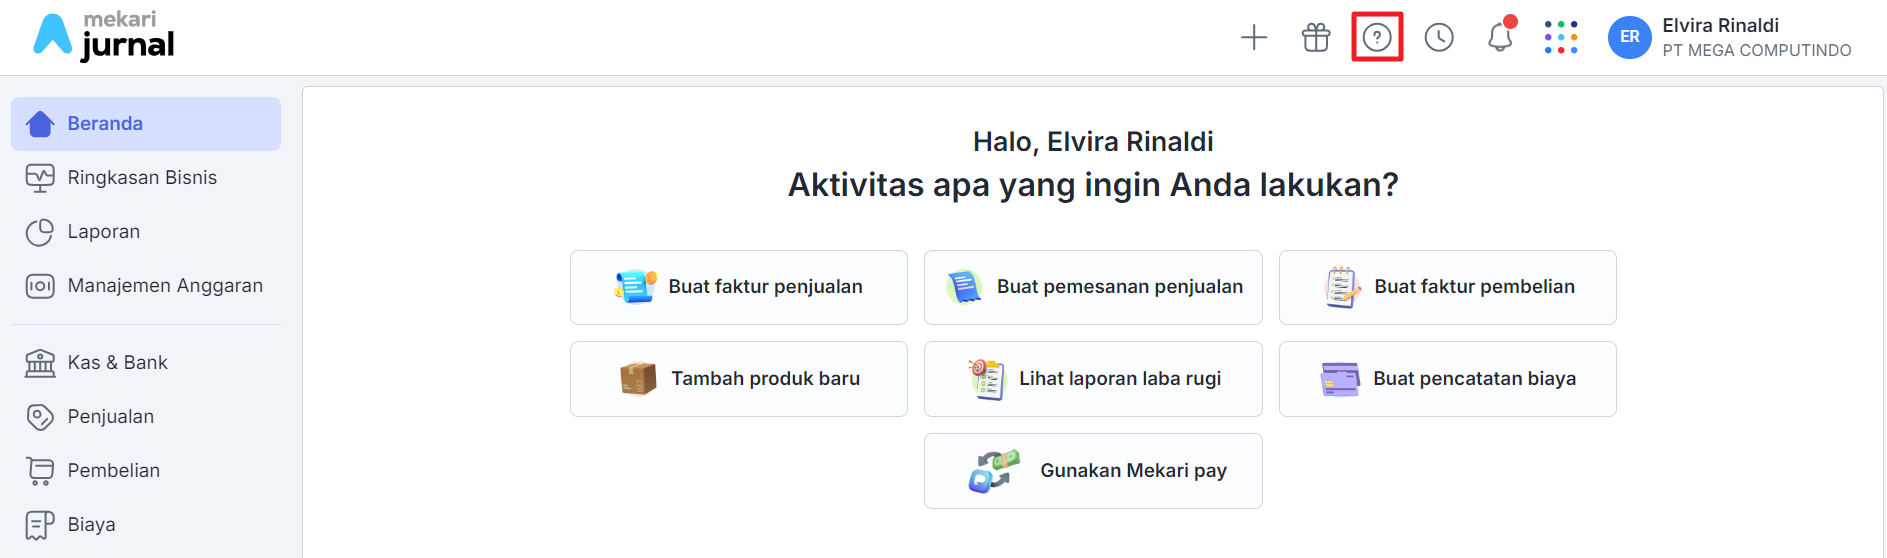This screenshot has height=558, width=1887.
Task: Click the Mekari Jurnal logo
Action: pyautogui.click(x=104, y=36)
